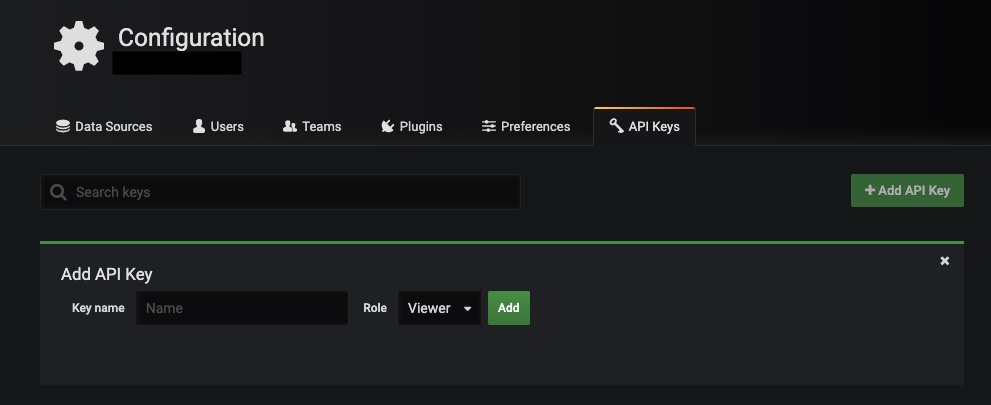Viewport: 991px width, 405px height.
Task: Open the Plugins tab
Action: [411, 127]
